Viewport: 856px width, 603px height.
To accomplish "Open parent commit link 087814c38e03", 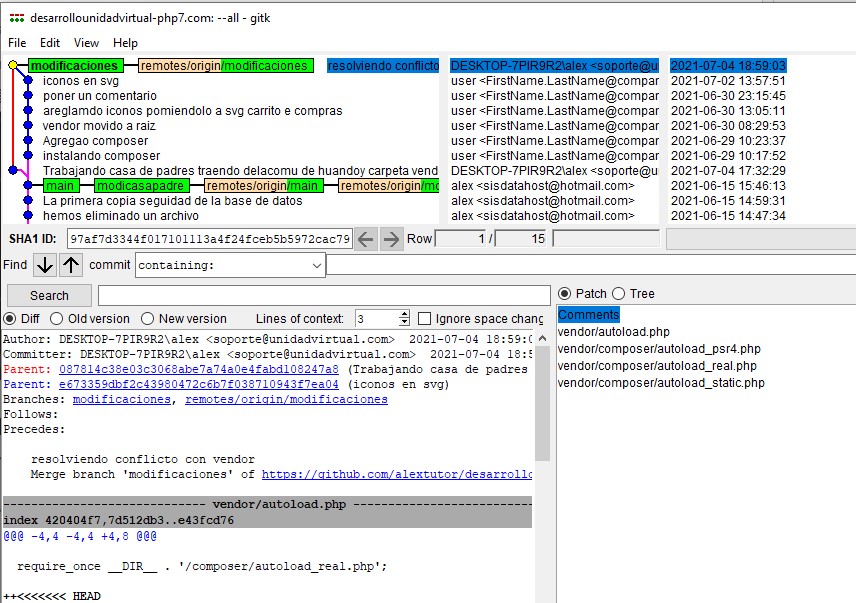I will 199,369.
